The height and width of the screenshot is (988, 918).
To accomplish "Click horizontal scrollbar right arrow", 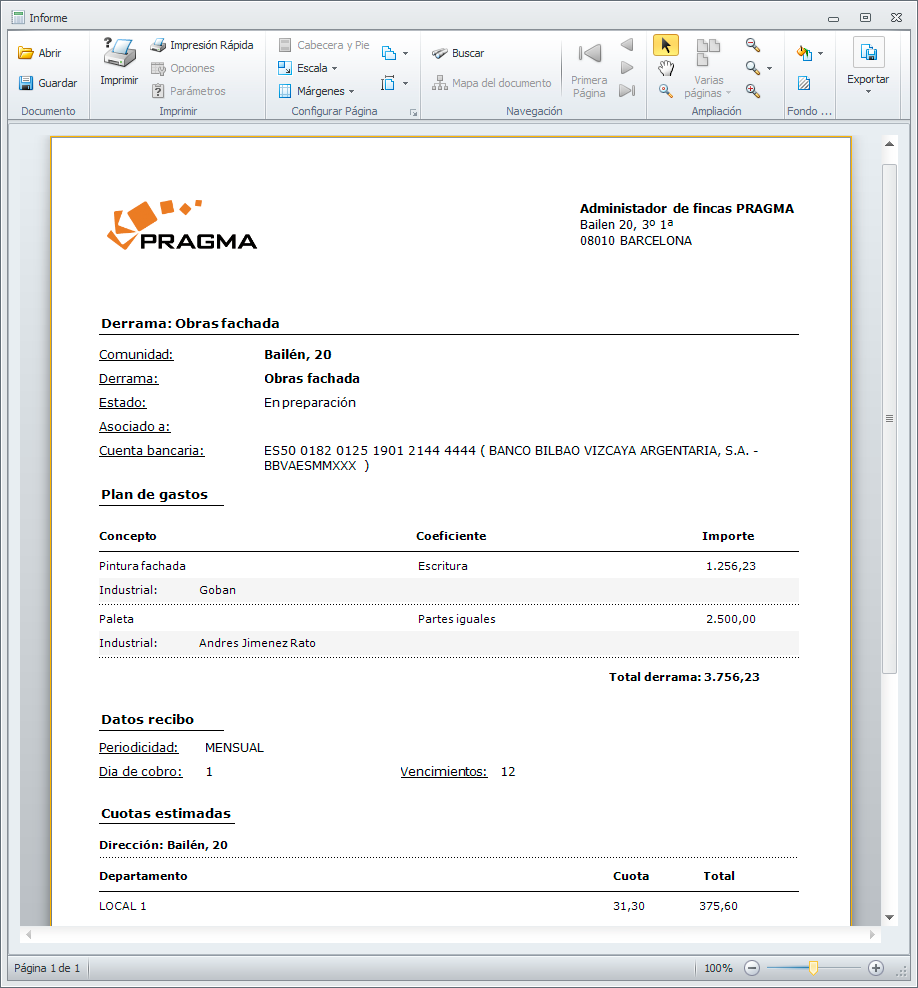I will tap(872, 934).
